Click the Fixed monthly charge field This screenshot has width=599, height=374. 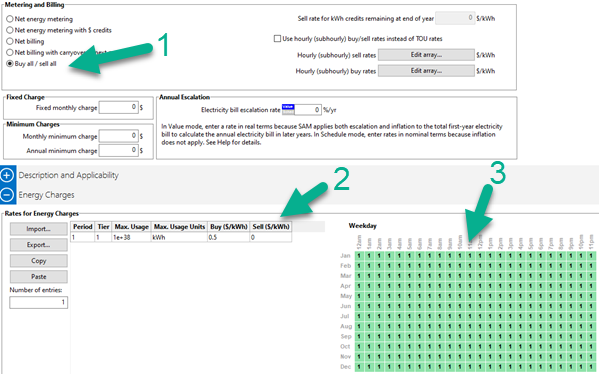pos(118,107)
